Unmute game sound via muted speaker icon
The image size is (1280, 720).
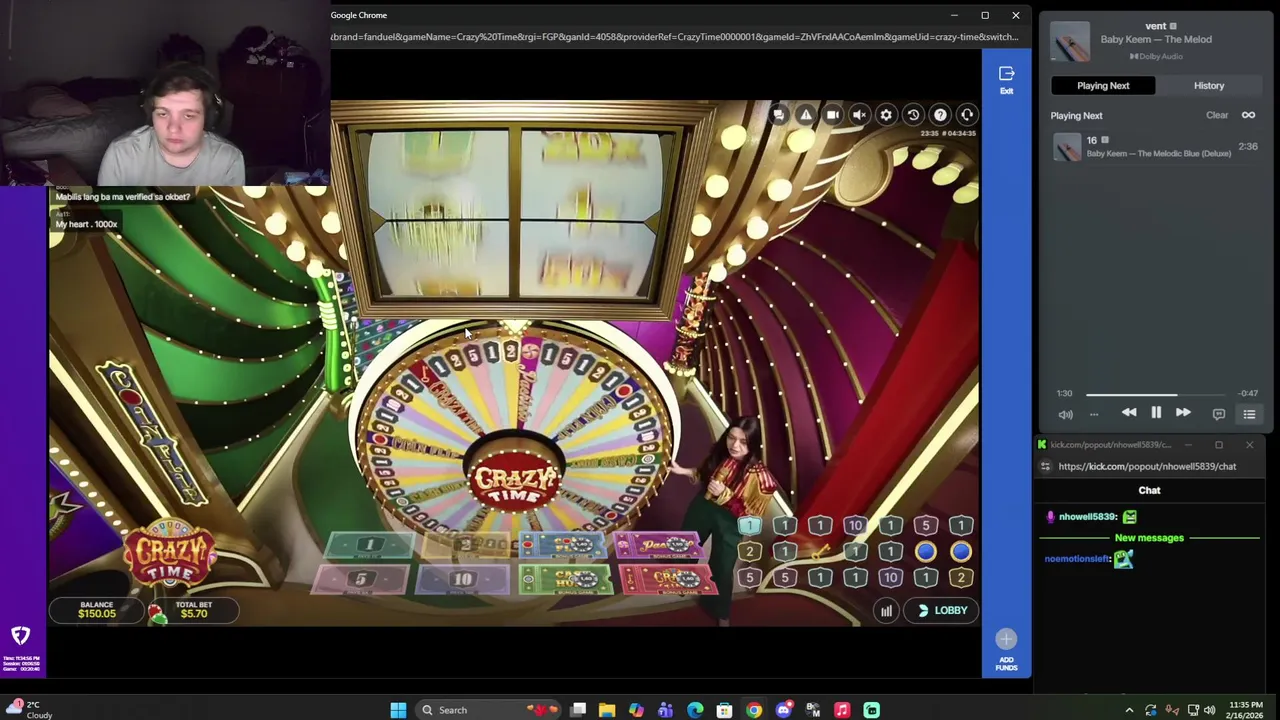tap(859, 115)
